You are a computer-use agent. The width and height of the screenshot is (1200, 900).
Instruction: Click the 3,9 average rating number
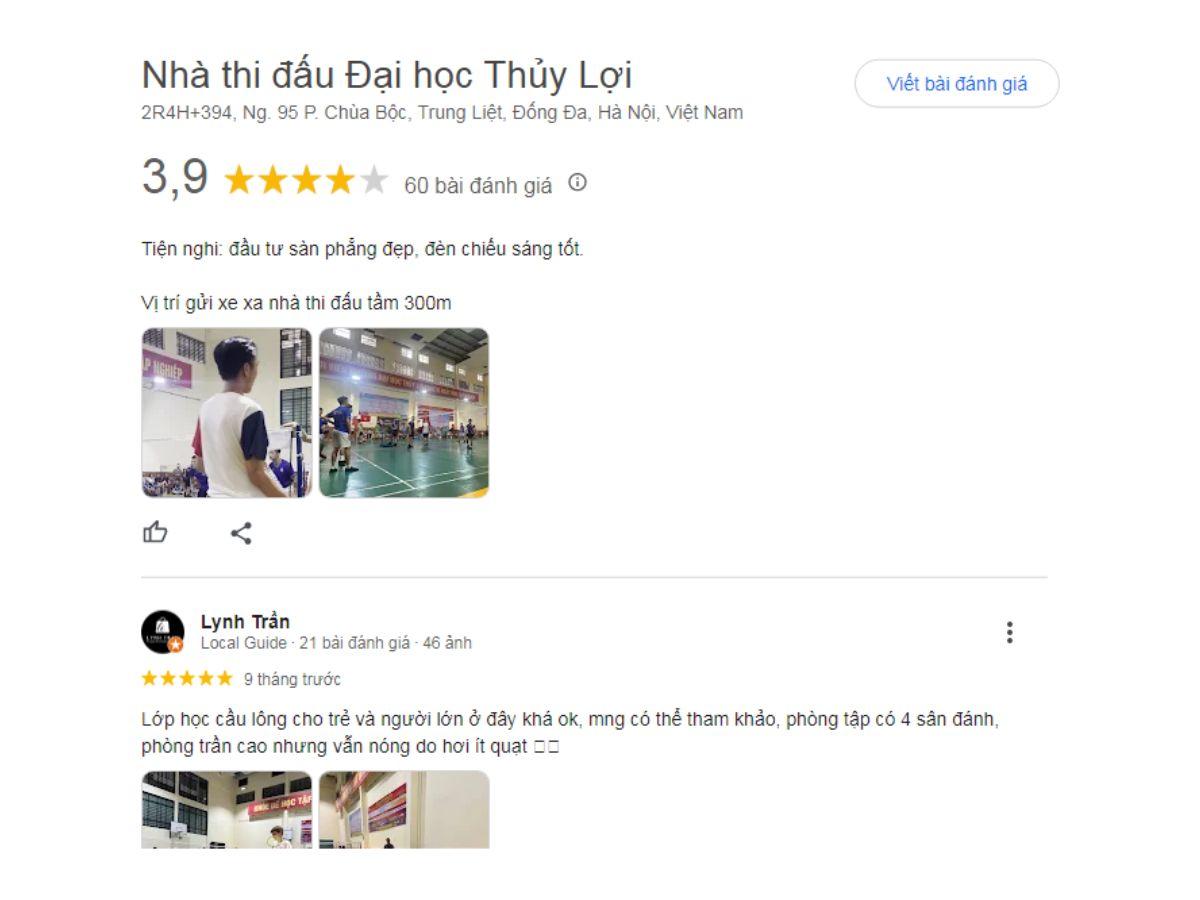175,178
